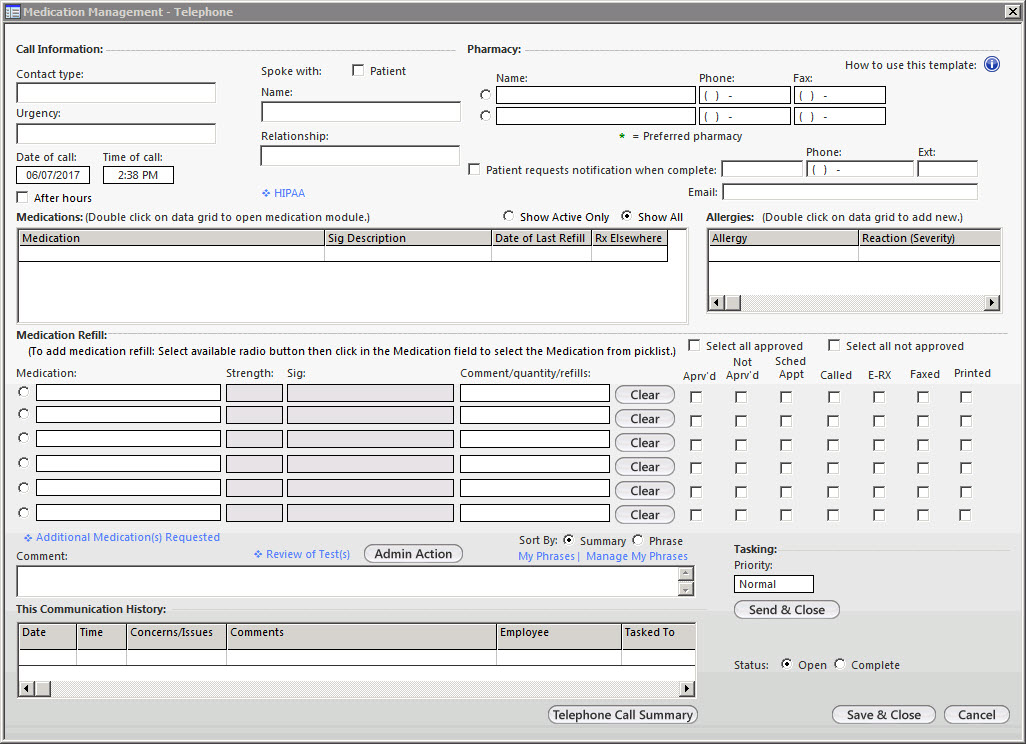
Task: Click the Allergy column header
Action: [783, 238]
